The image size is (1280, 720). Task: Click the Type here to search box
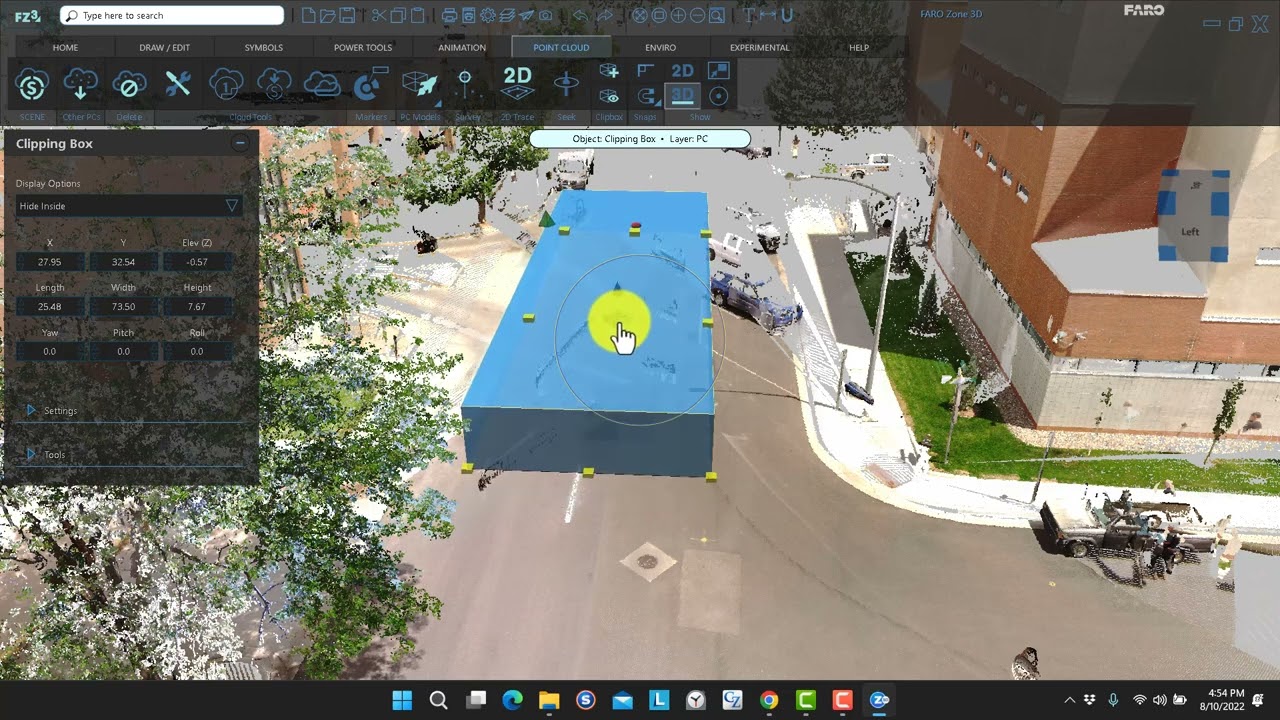pyautogui.click(x=172, y=16)
